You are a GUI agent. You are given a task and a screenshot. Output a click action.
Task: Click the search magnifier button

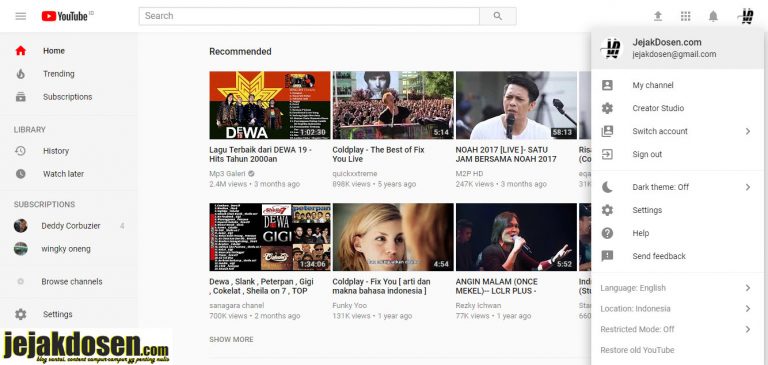tap(498, 16)
